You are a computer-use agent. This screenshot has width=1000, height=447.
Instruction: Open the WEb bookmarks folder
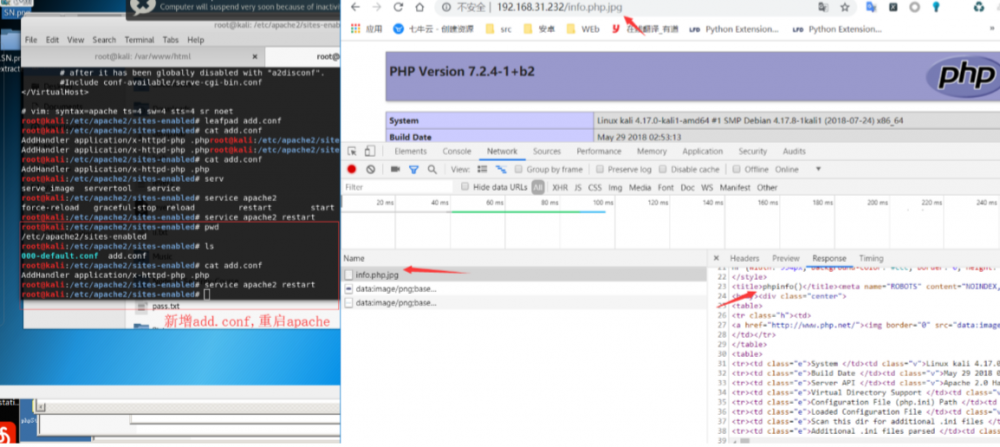[582, 29]
